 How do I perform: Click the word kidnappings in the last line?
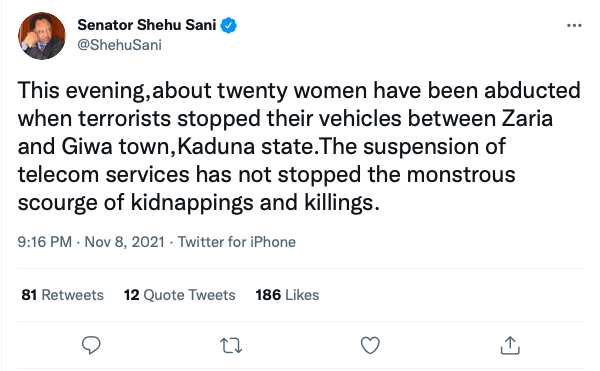coord(192,202)
